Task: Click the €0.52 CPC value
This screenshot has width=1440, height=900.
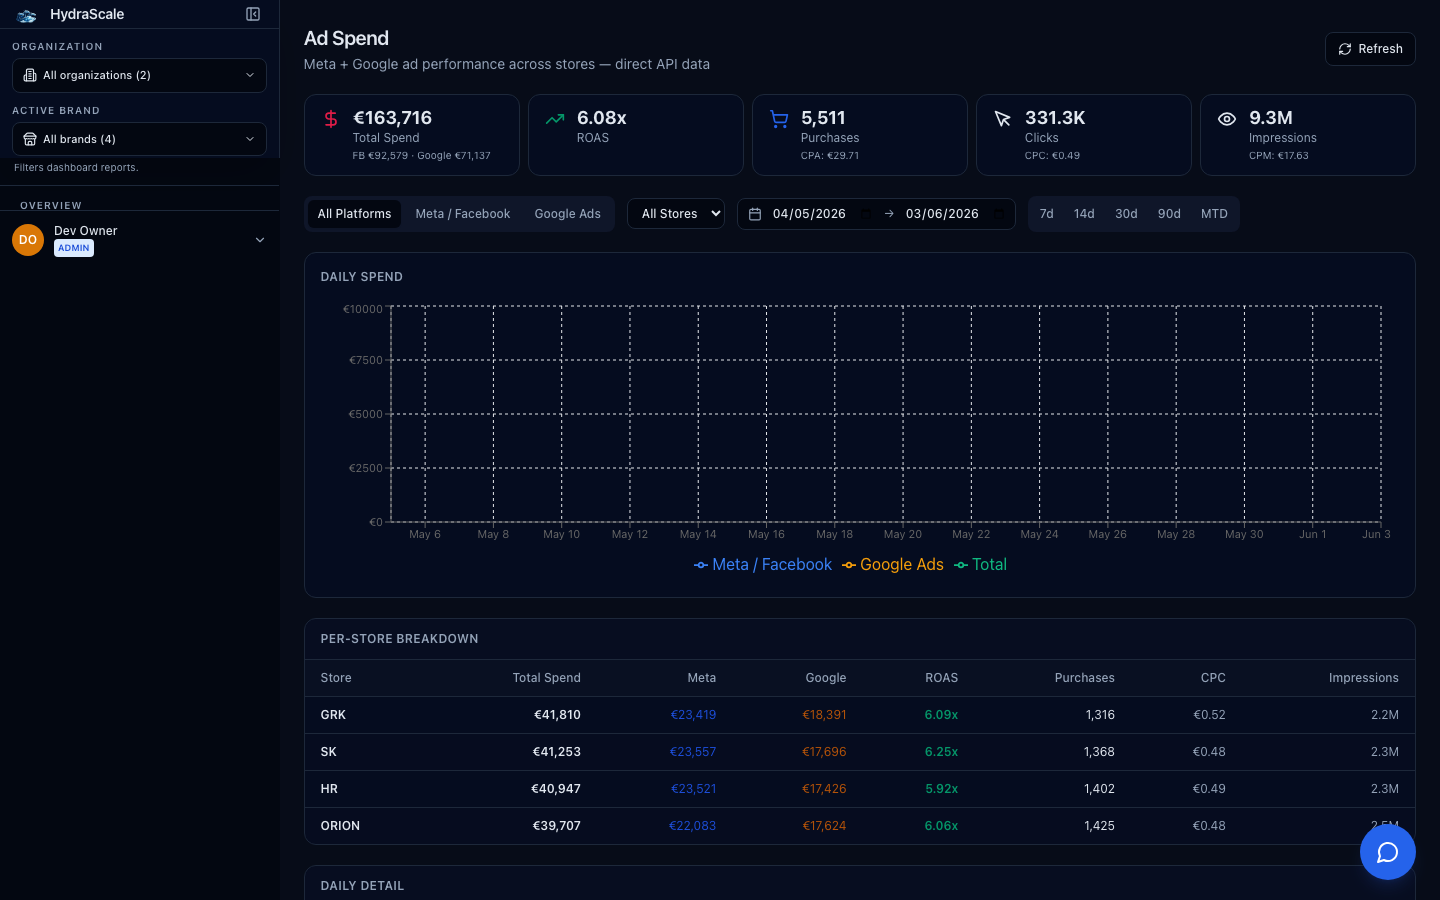Action: tap(1209, 715)
